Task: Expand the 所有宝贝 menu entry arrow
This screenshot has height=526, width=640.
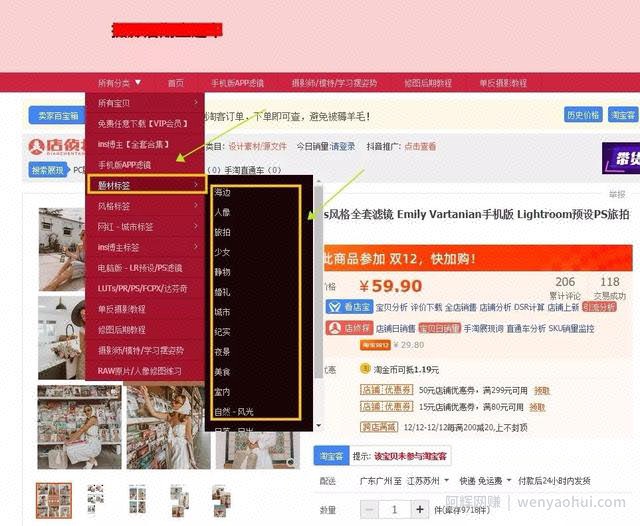Action: [196, 102]
